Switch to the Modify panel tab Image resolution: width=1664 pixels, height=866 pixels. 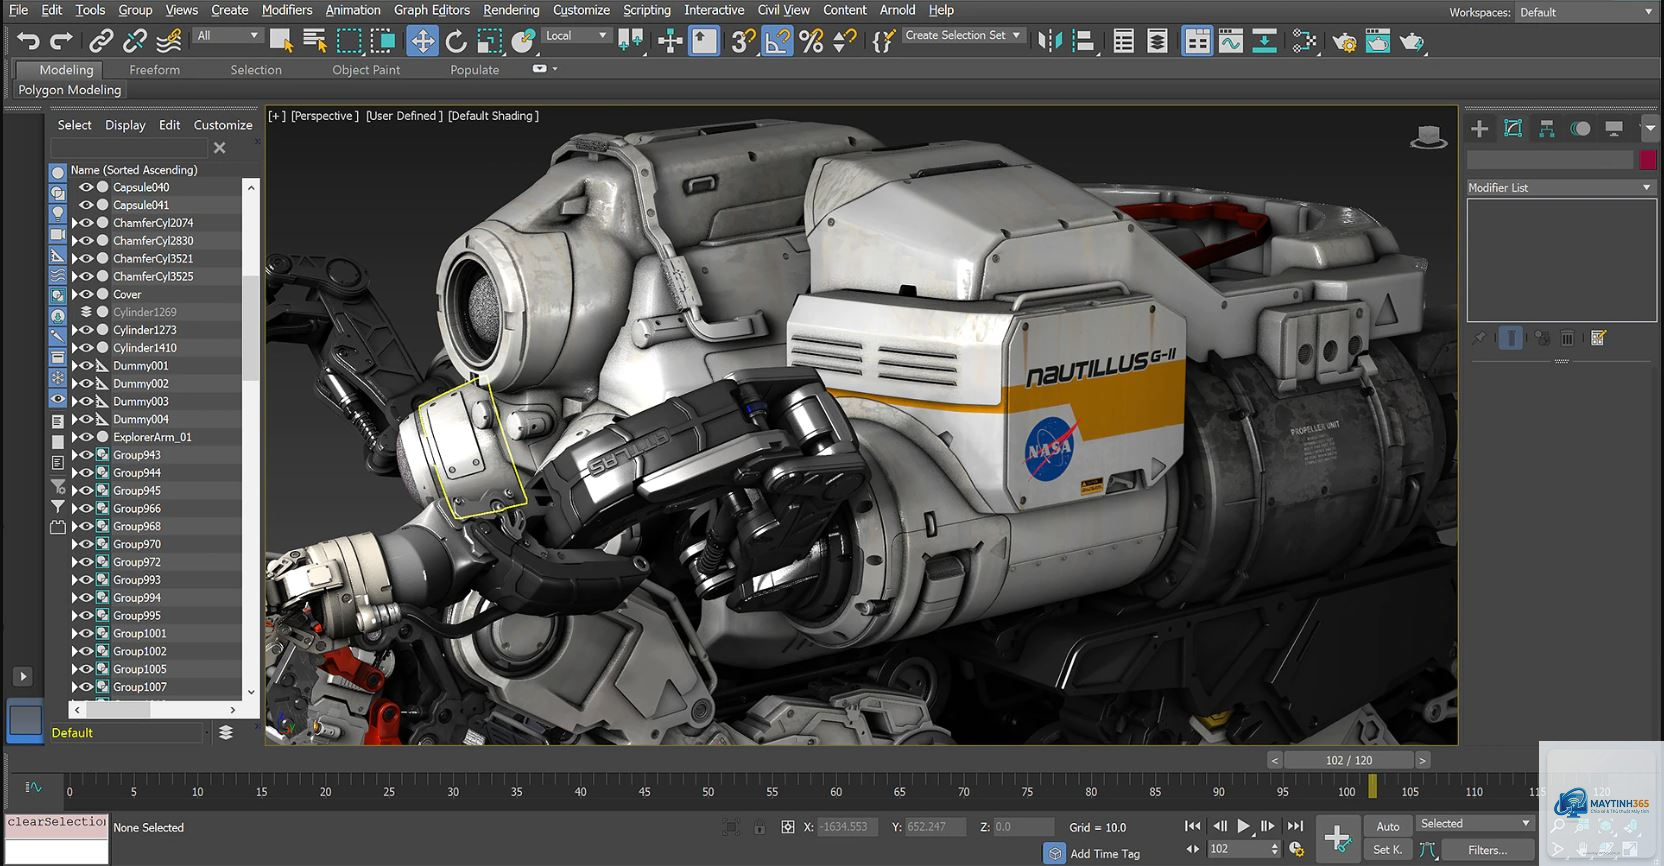click(x=1513, y=128)
